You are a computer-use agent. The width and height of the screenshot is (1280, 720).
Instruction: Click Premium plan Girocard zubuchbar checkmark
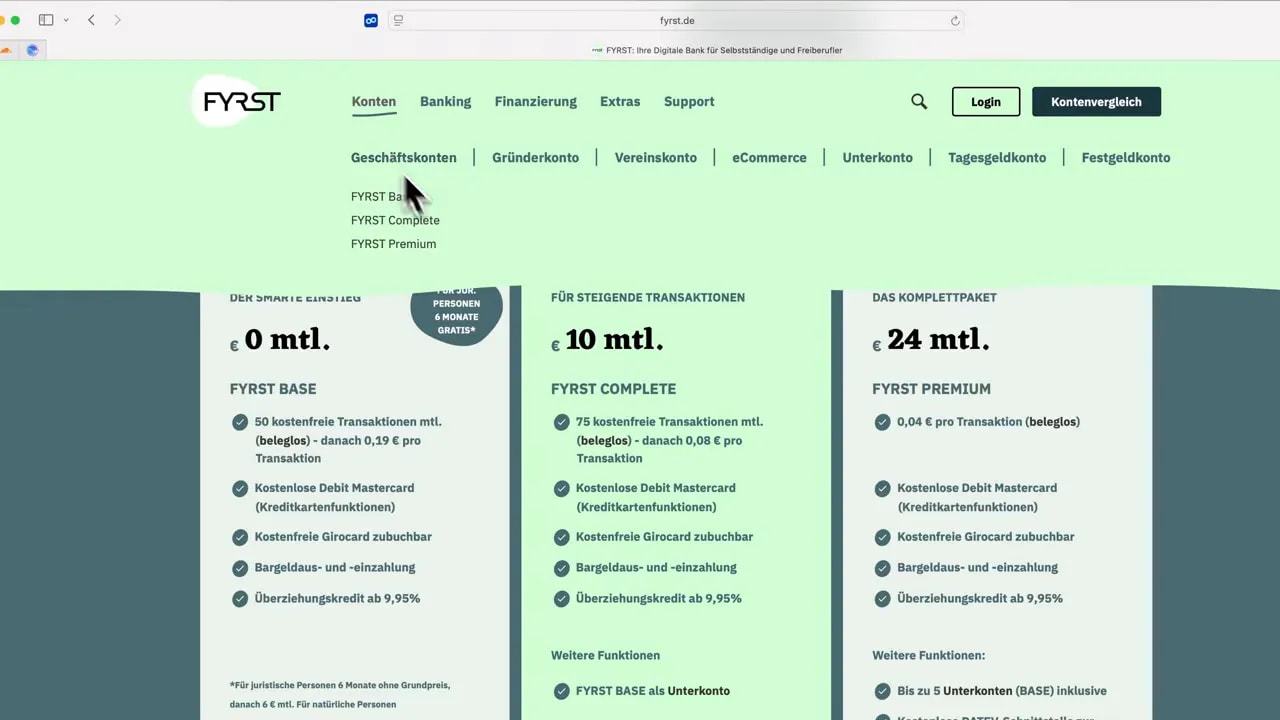[882, 537]
